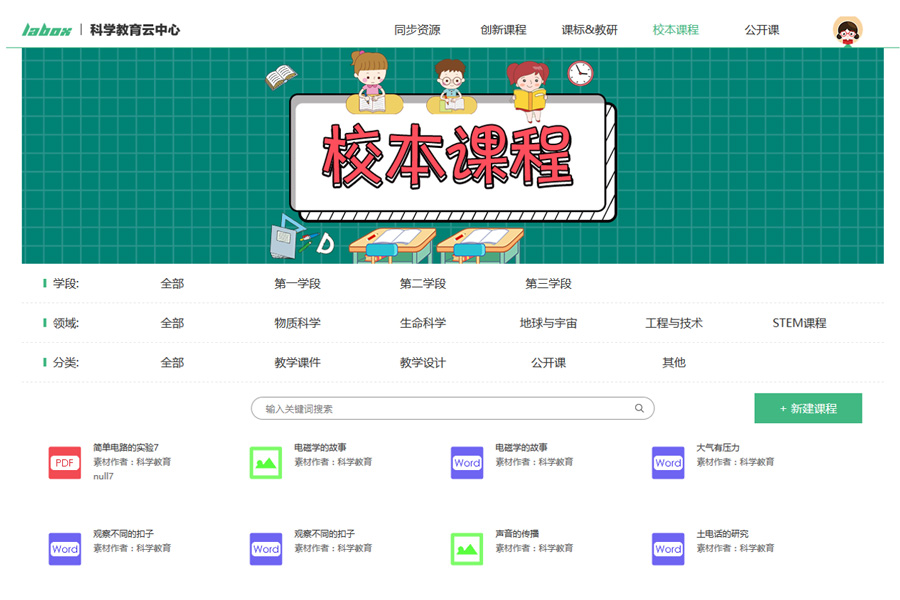Filter by 第一学段 grade level
This screenshot has width=900, height=600.
(297, 284)
